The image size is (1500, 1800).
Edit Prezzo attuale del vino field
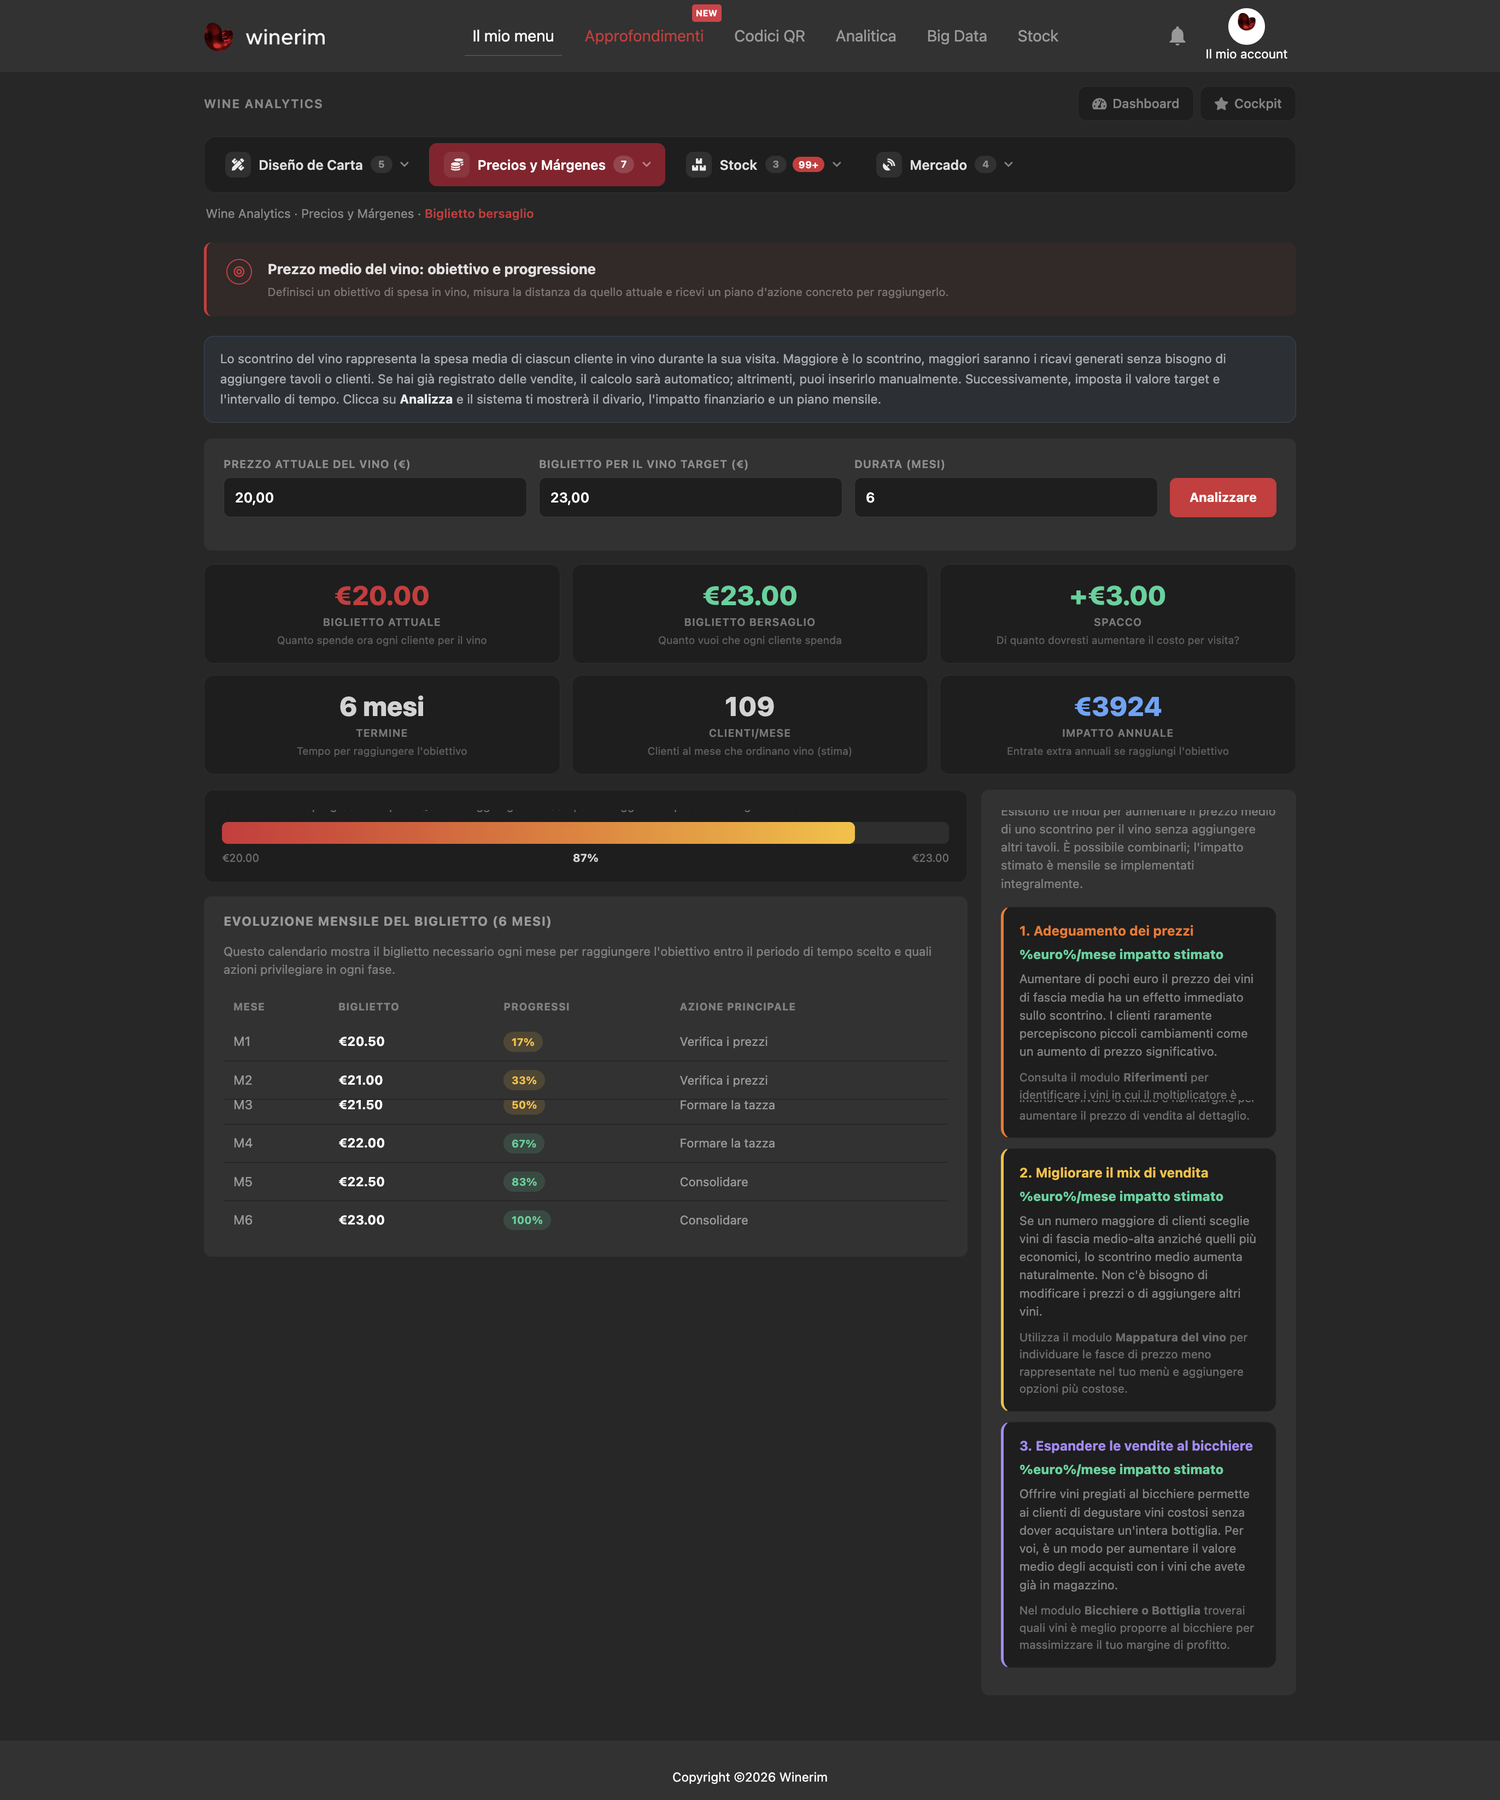[x=375, y=497]
